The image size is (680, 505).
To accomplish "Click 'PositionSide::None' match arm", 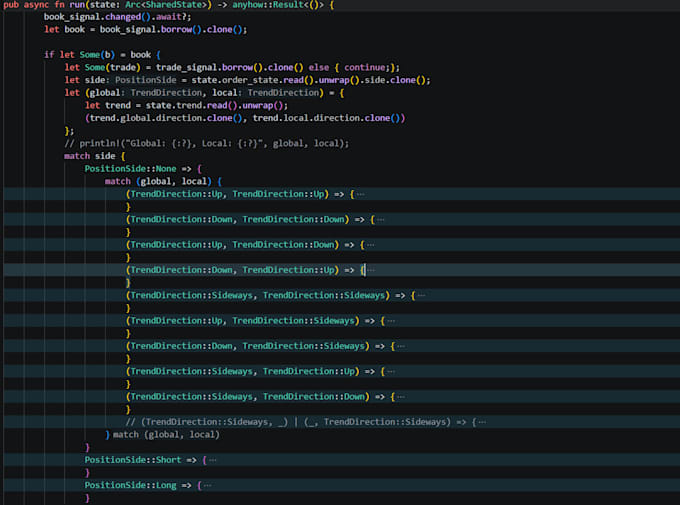I will point(131,169).
